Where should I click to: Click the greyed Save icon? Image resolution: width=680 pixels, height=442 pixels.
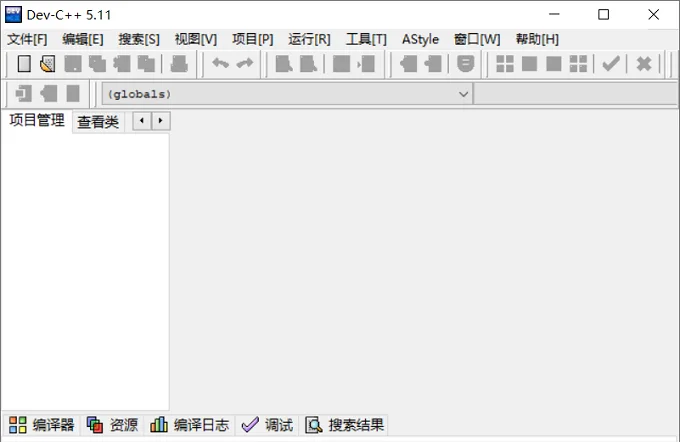(72, 64)
